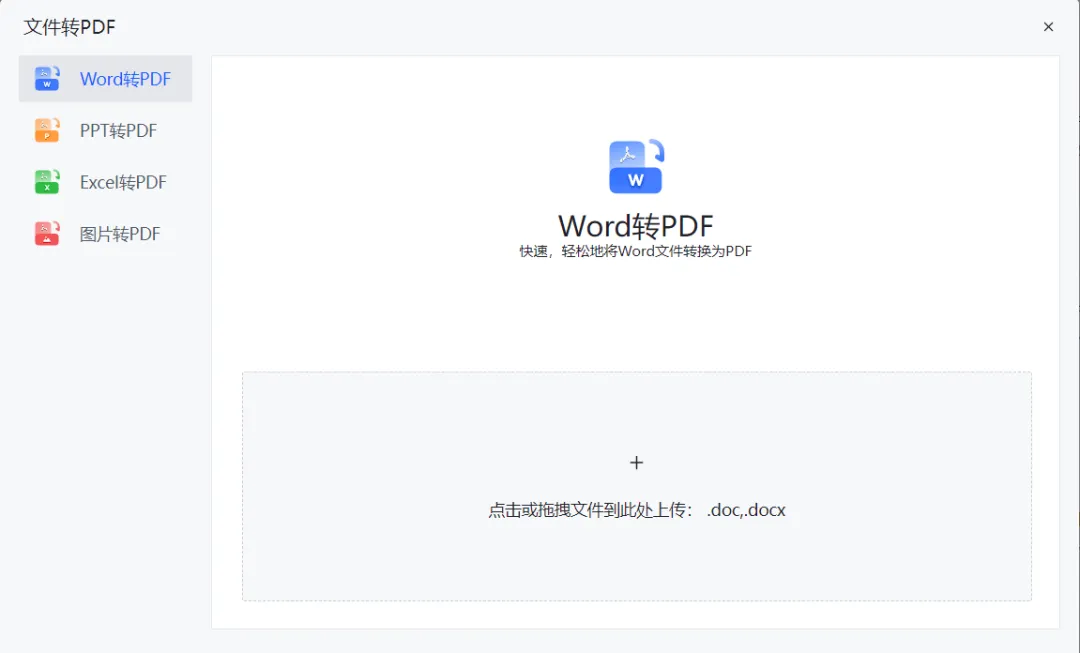The image size is (1080, 653).
Task: Click the green Excel-to-PDF sidebar icon
Action: [x=47, y=182]
